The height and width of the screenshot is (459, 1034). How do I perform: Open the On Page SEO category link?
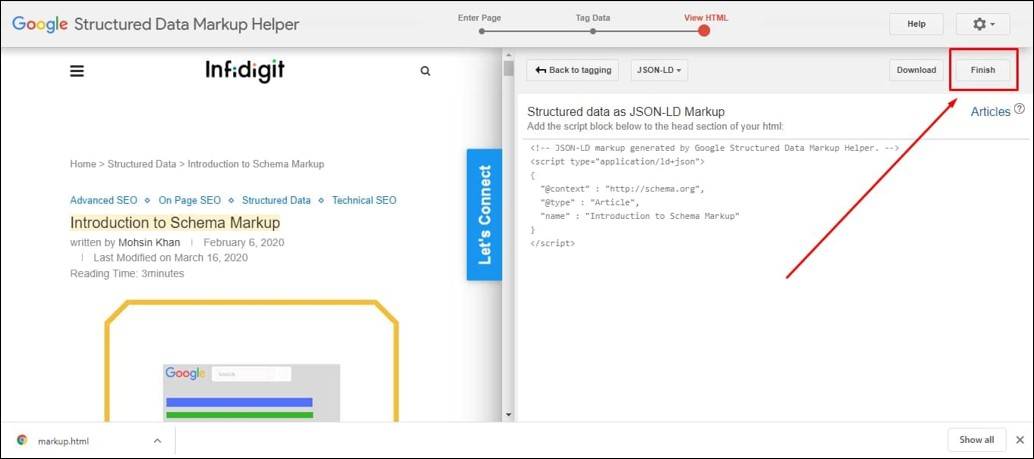pyautogui.click(x=190, y=200)
